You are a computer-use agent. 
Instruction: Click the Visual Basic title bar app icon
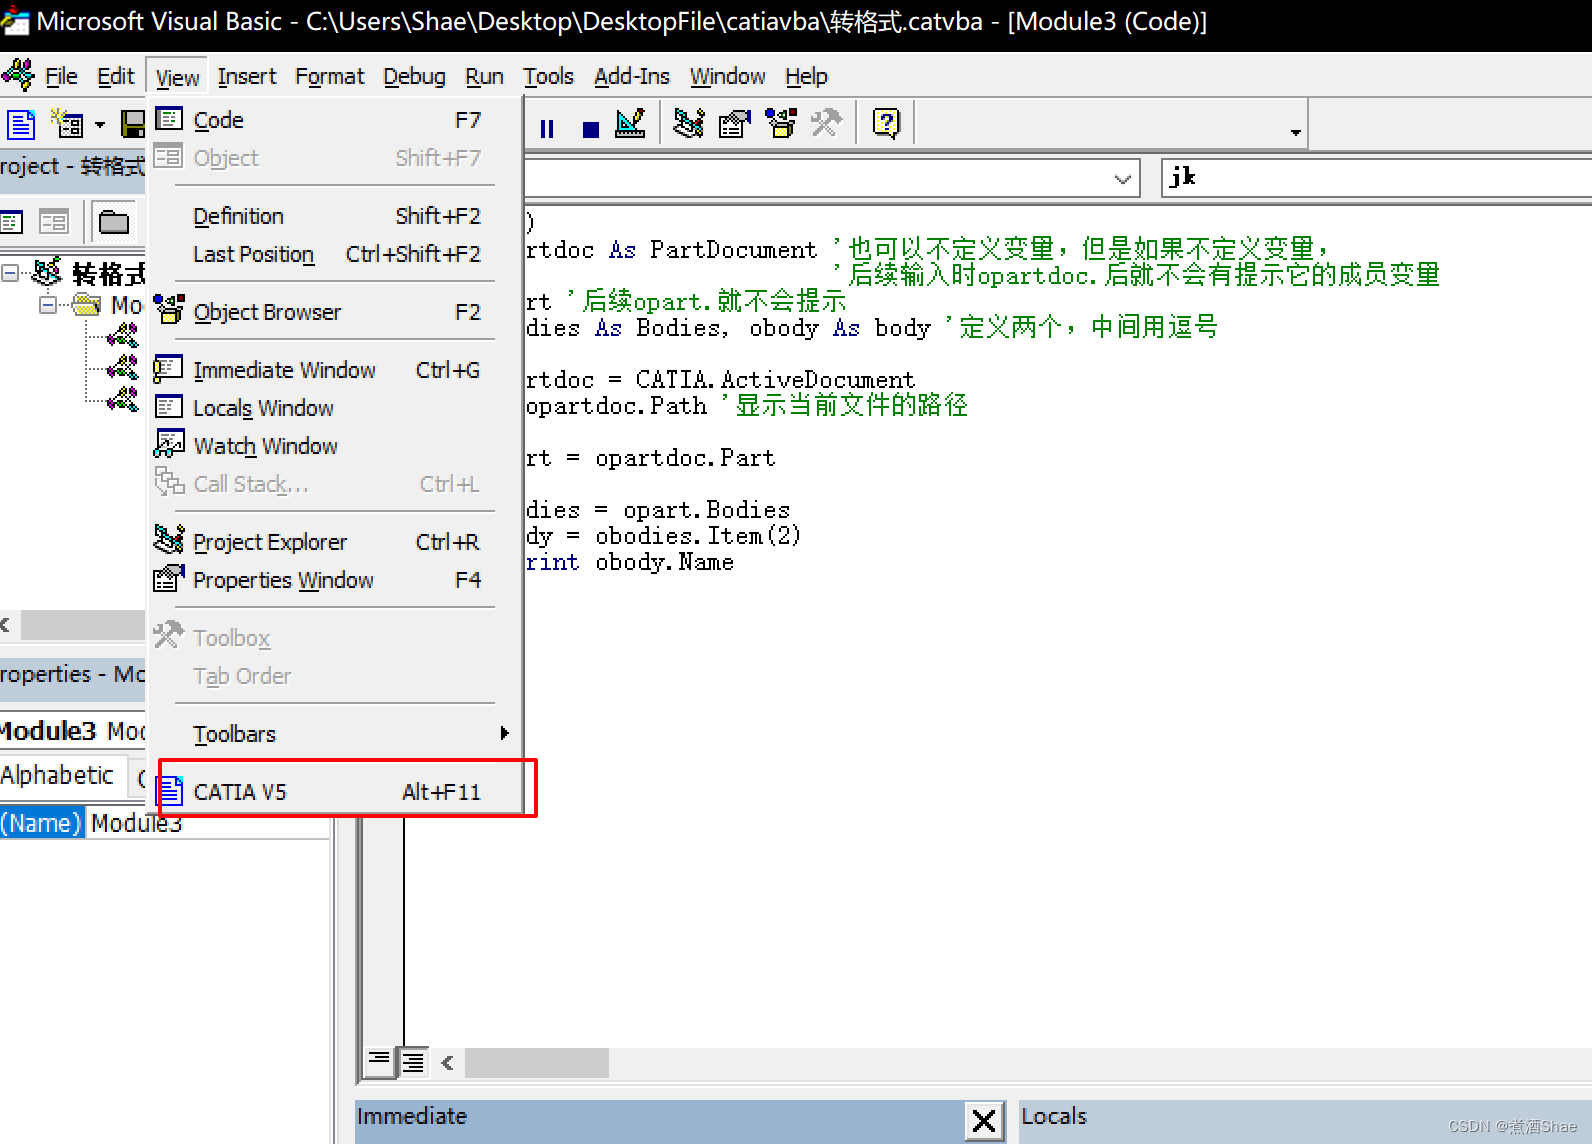pos(15,22)
